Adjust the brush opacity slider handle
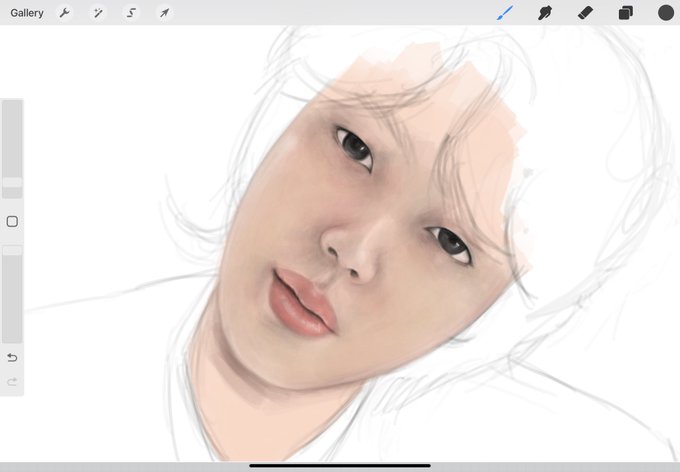This screenshot has height=472, width=680. pos(12,250)
